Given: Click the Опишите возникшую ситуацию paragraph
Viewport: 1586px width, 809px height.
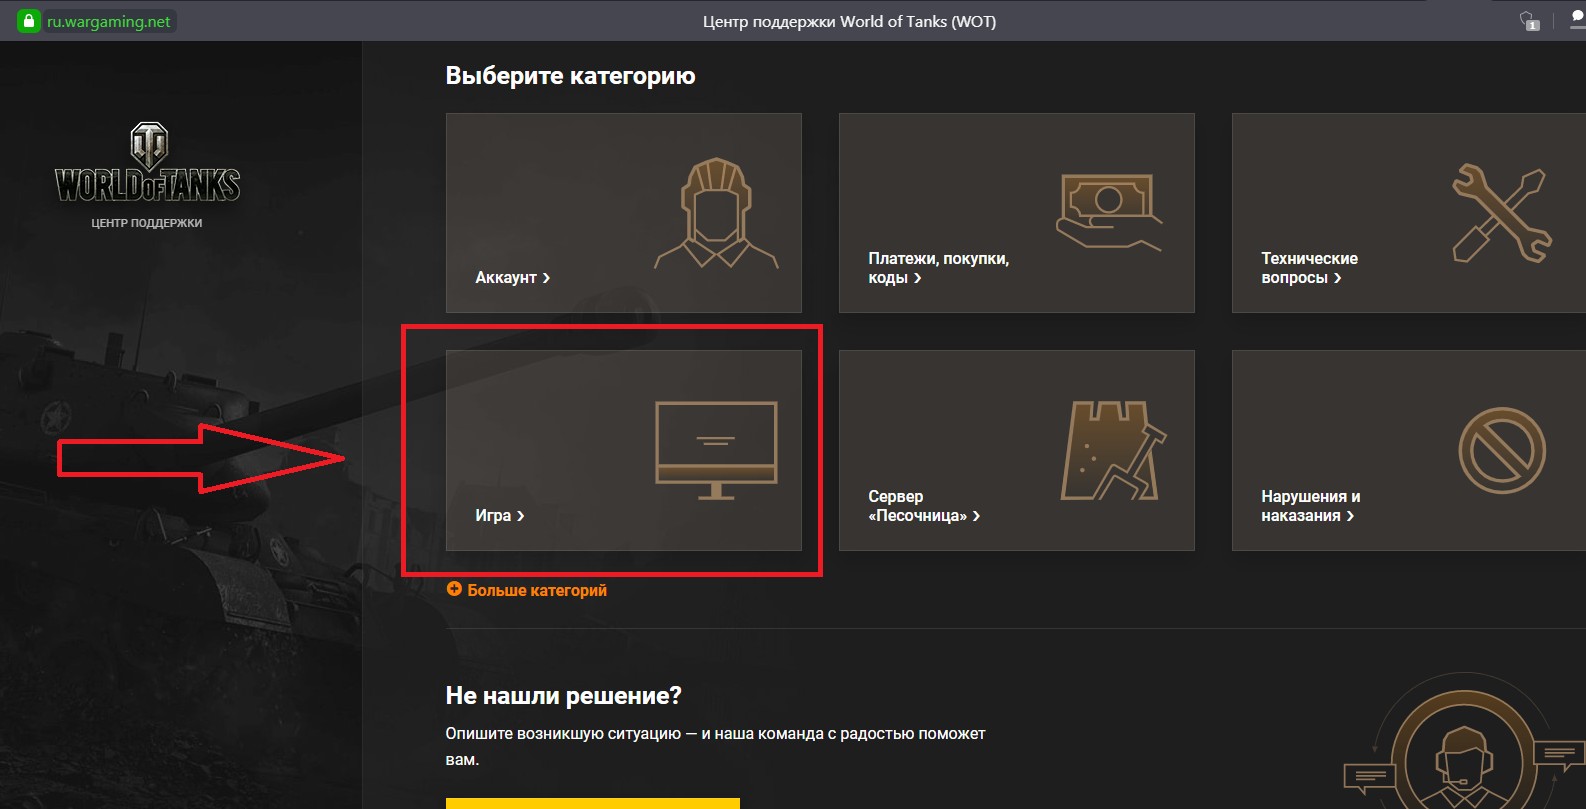Looking at the screenshot, I should click(x=715, y=746).
